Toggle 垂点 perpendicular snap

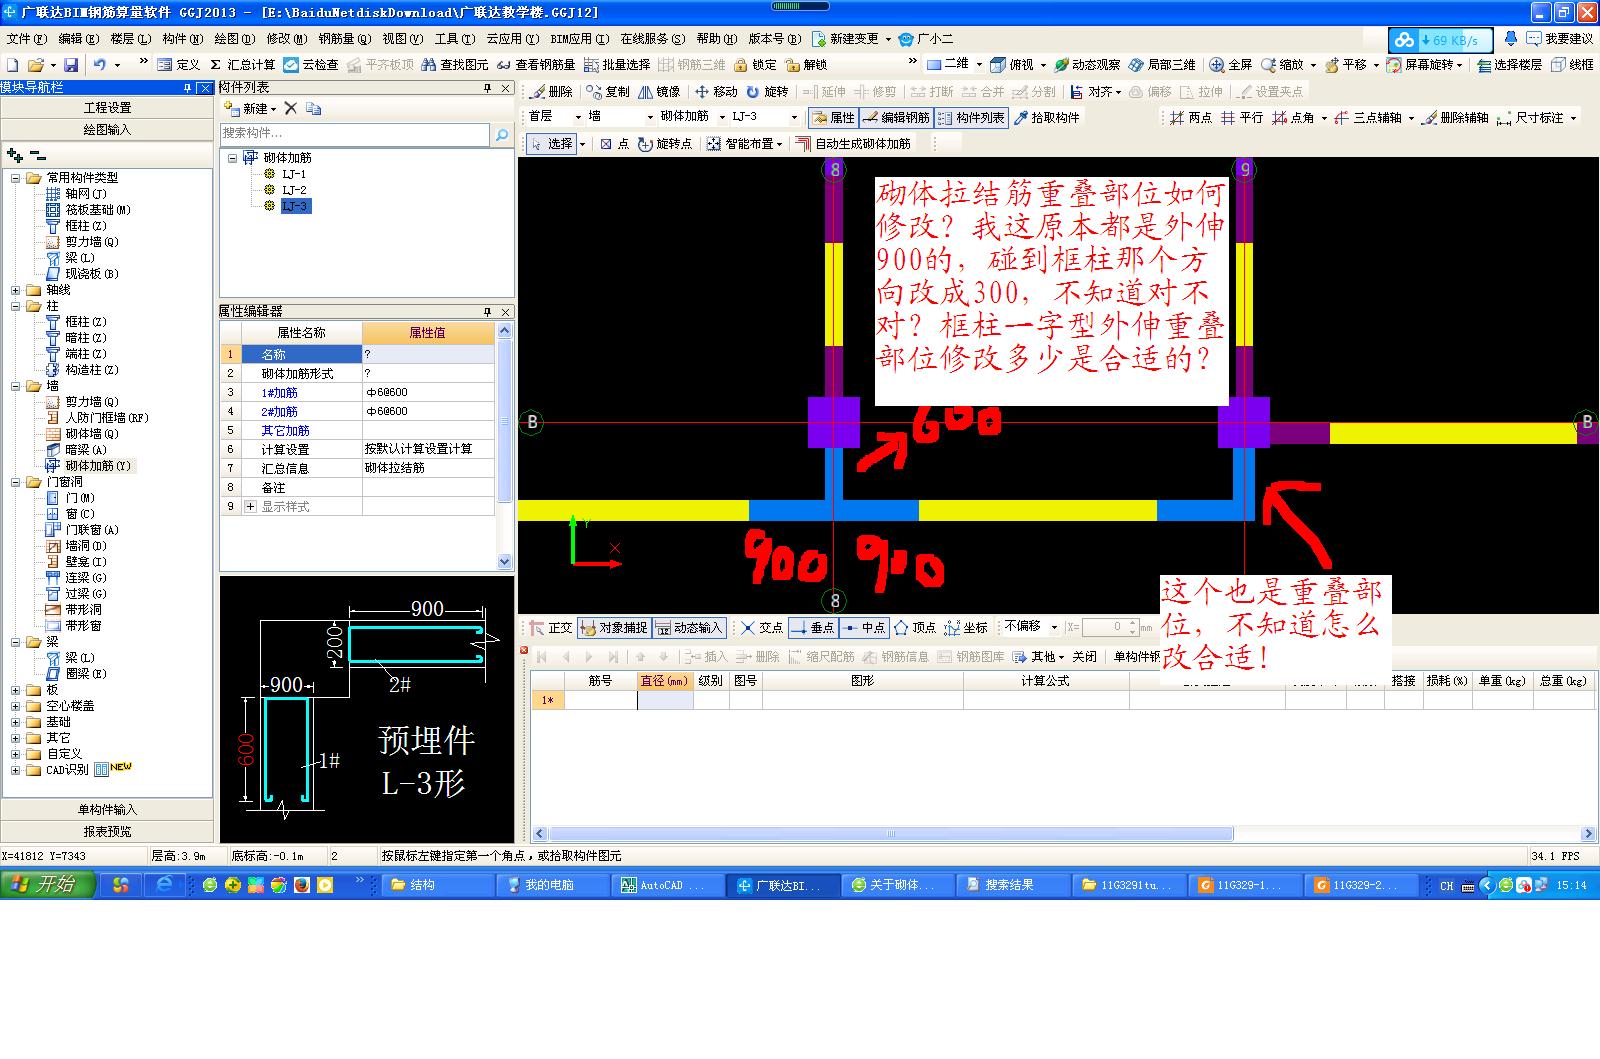click(813, 627)
